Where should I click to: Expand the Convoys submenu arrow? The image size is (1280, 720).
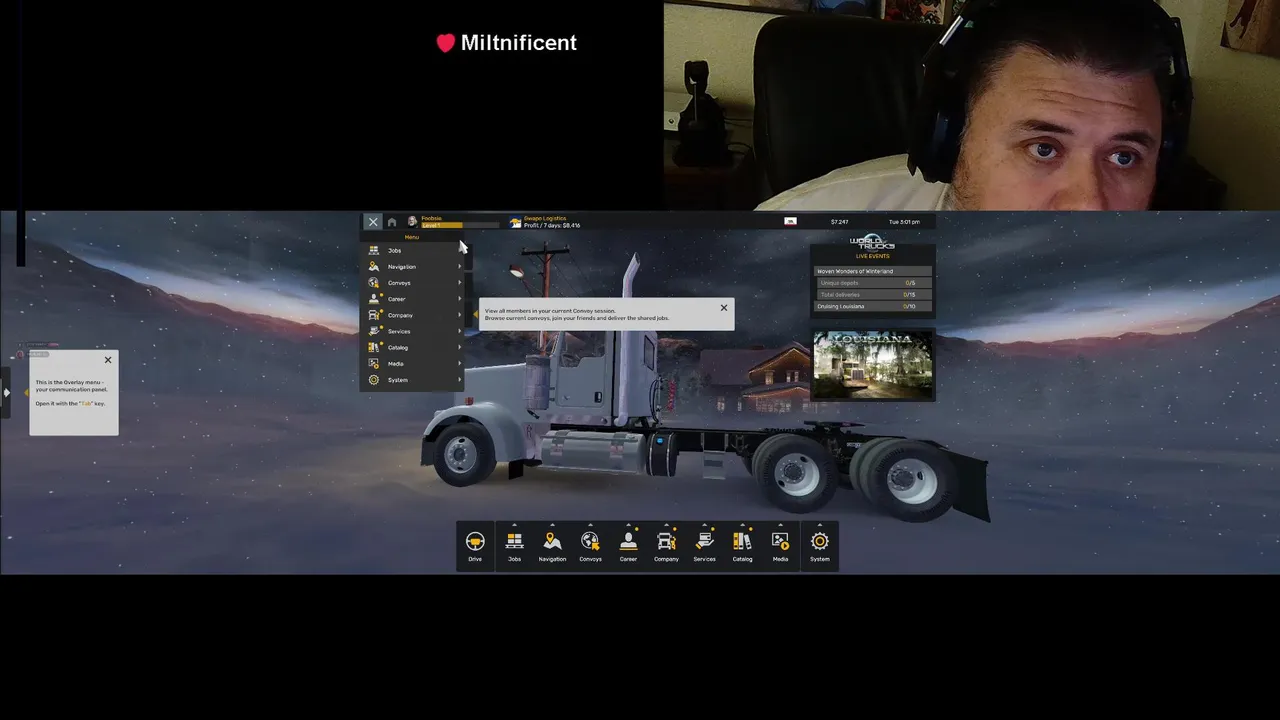tap(460, 283)
